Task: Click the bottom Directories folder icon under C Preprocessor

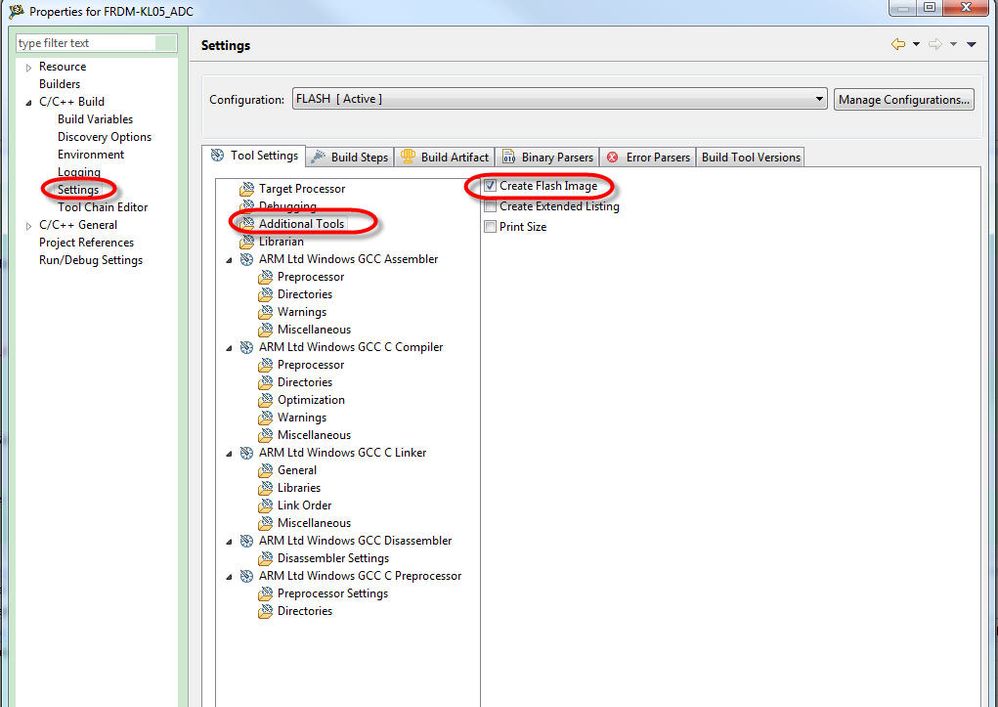Action: click(265, 611)
